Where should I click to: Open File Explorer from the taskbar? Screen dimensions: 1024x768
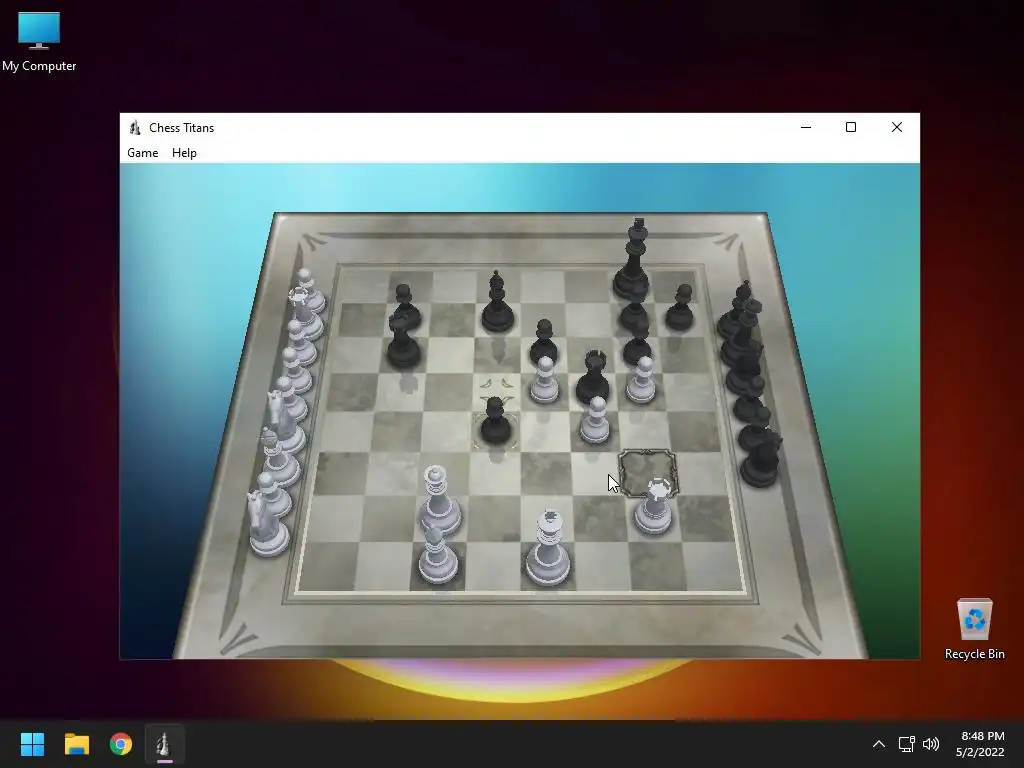click(76, 744)
